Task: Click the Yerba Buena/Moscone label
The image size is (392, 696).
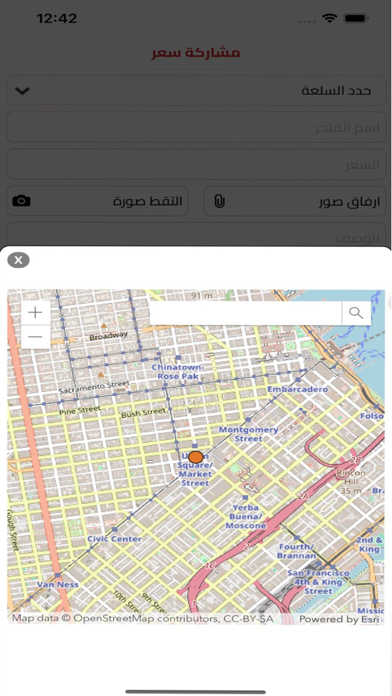Action: 245,517
